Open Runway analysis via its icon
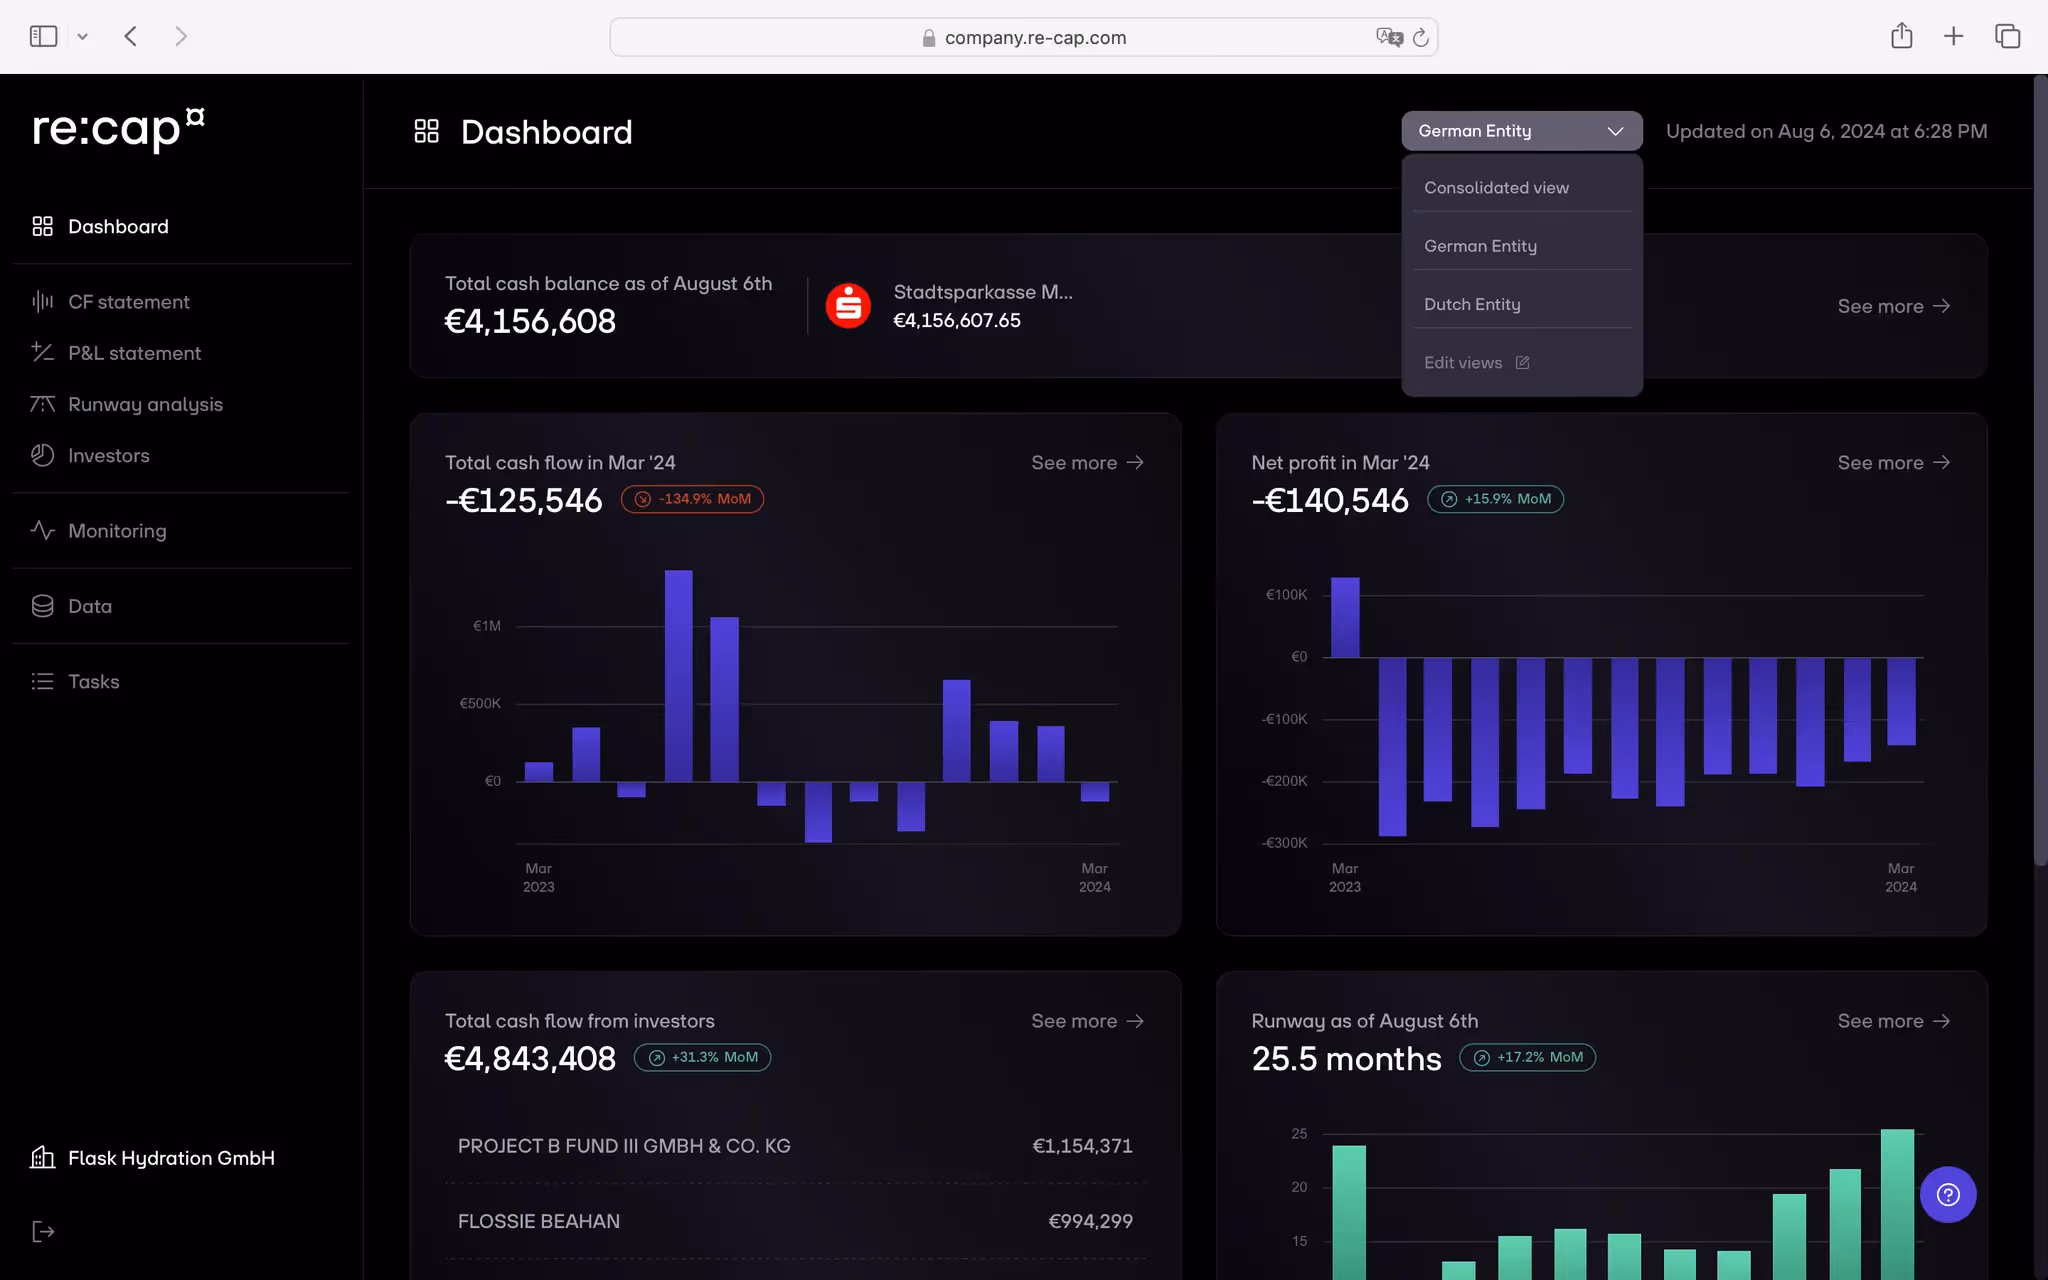The width and height of the screenshot is (2048, 1280). pyautogui.click(x=42, y=404)
